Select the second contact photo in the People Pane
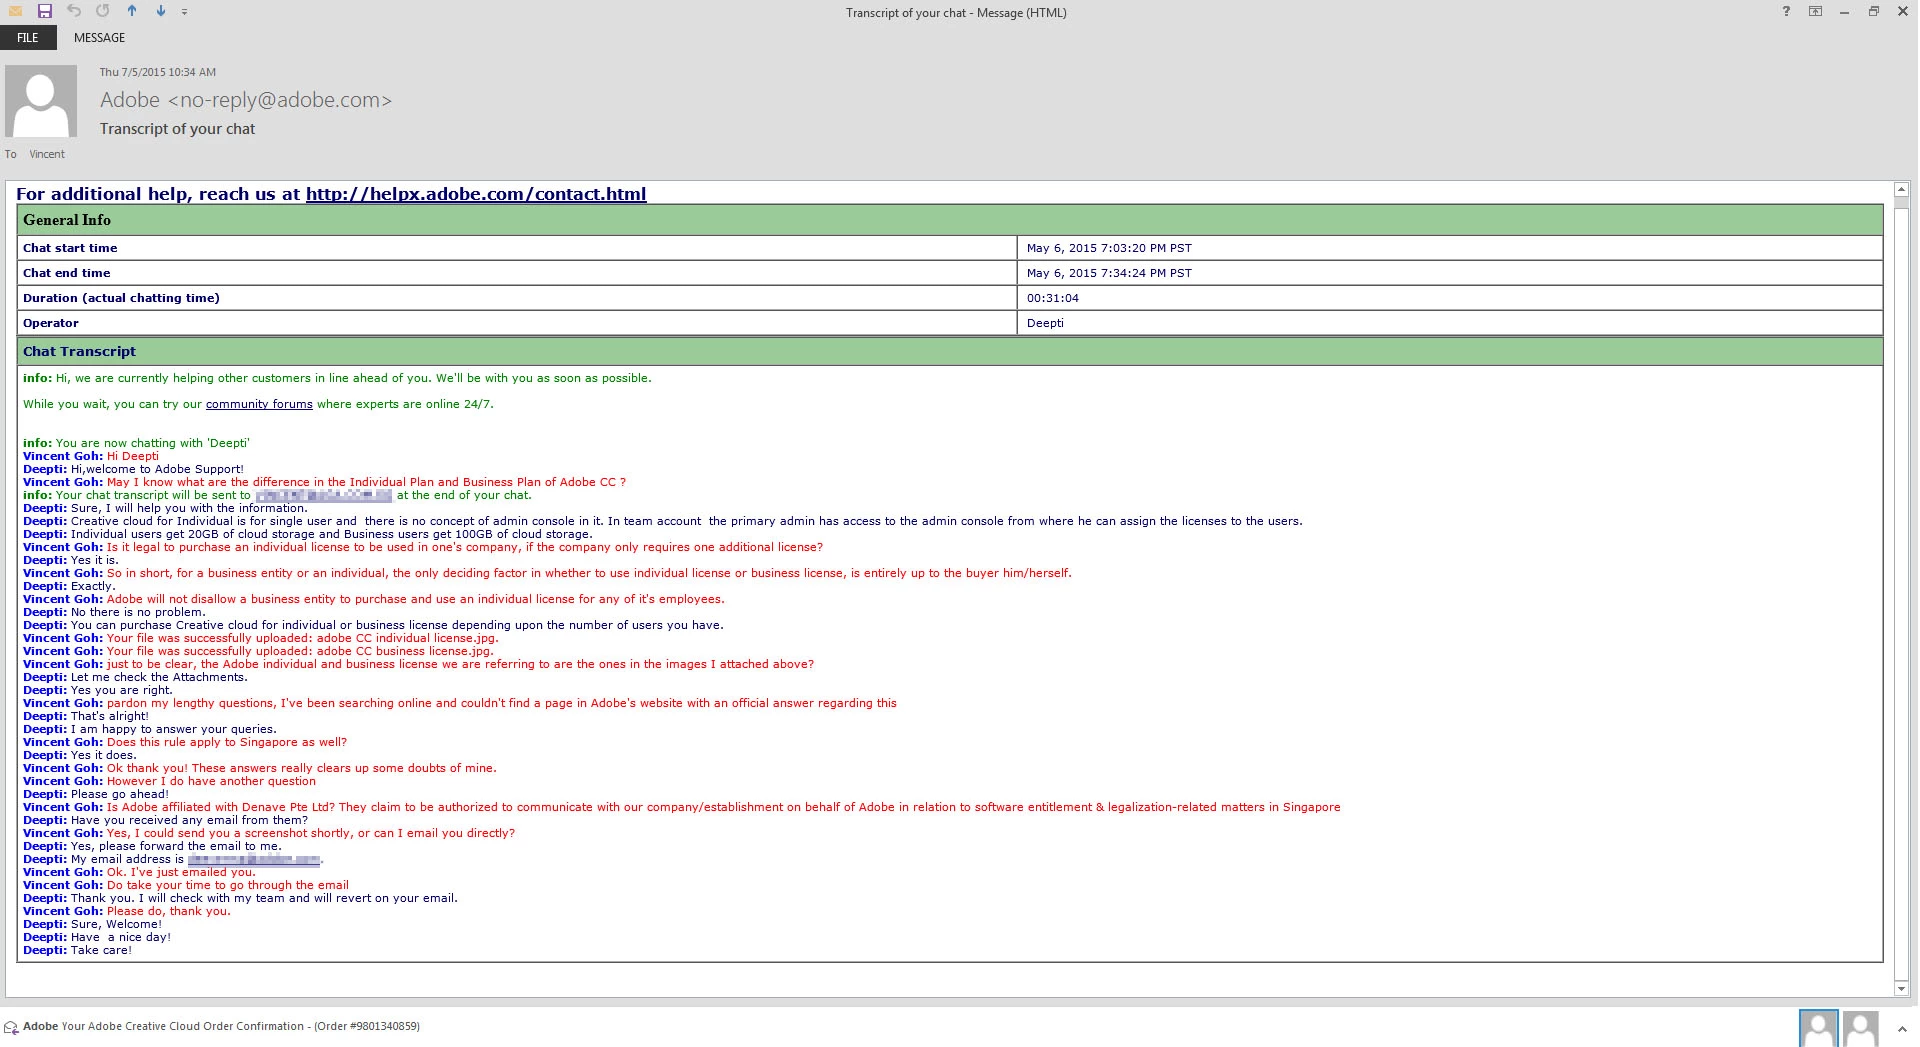 pyautogui.click(x=1860, y=1028)
